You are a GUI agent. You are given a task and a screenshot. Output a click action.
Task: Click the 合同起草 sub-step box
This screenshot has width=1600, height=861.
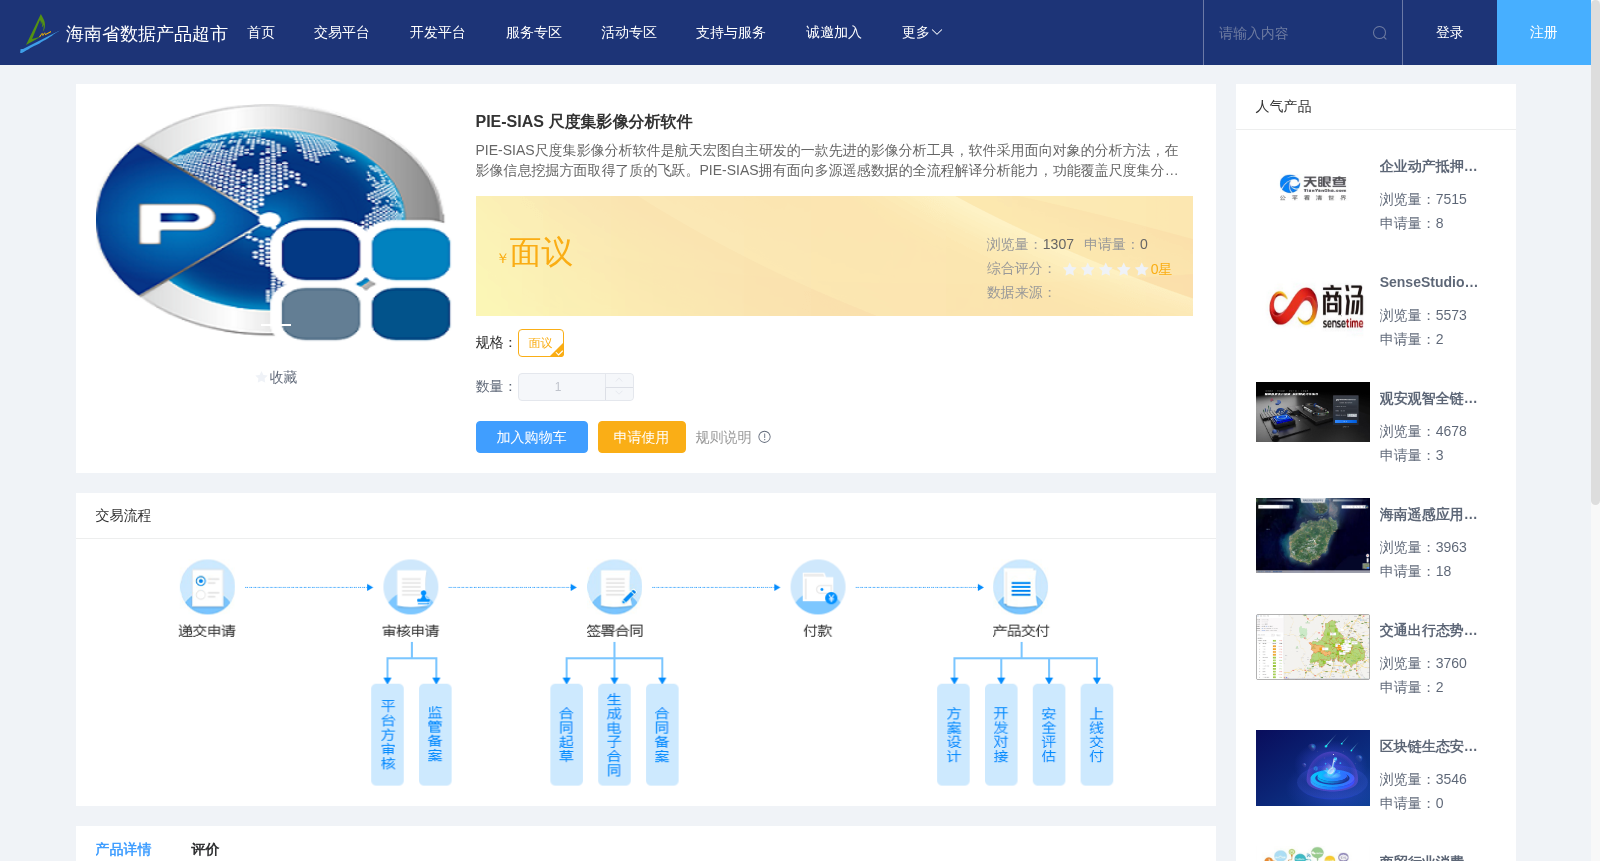point(566,734)
